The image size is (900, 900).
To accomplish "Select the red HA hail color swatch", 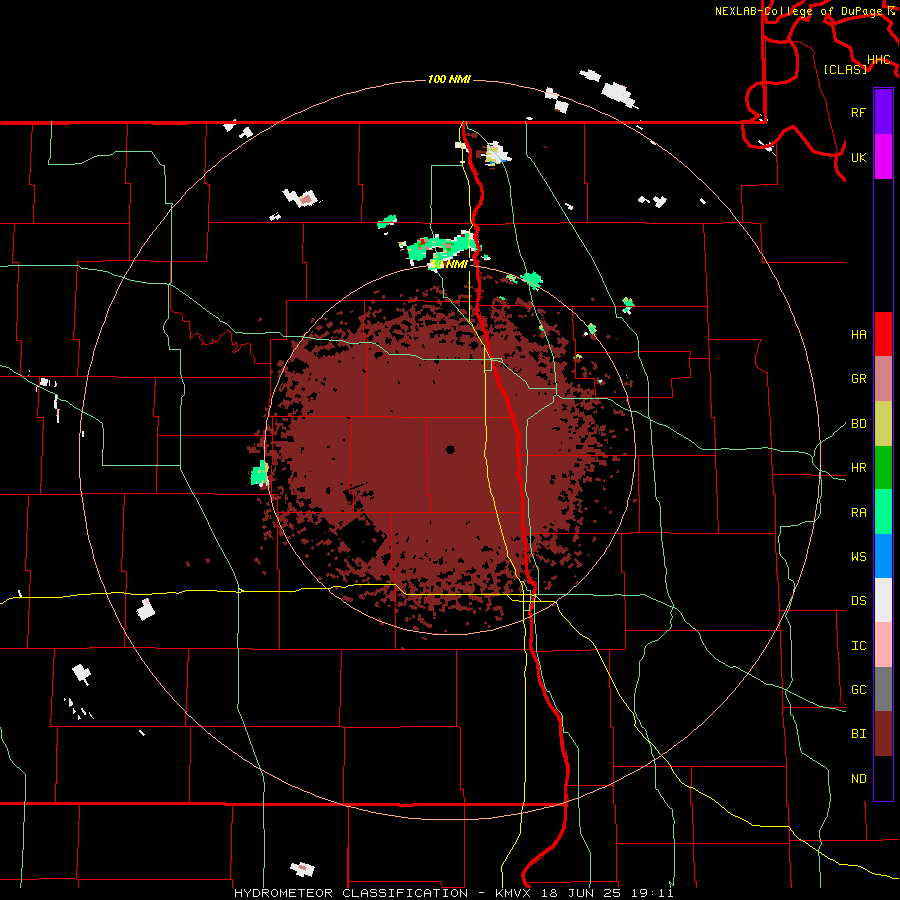I will (883, 334).
